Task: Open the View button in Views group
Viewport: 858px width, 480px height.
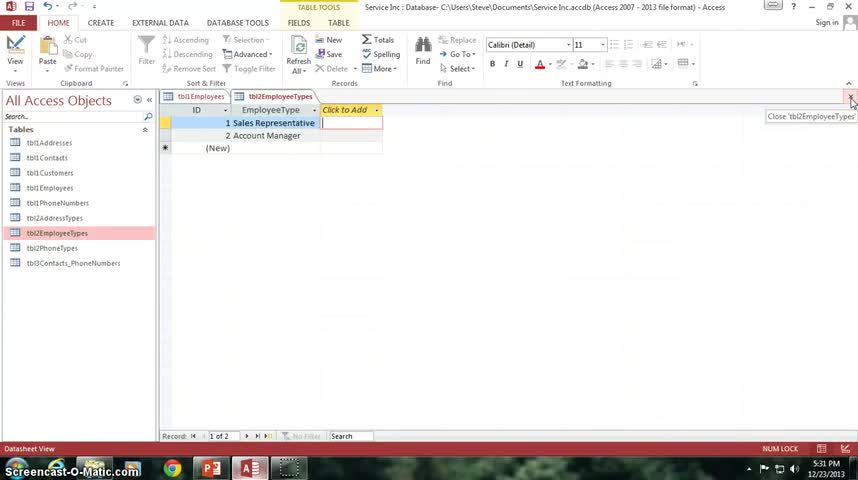Action: pos(15,55)
